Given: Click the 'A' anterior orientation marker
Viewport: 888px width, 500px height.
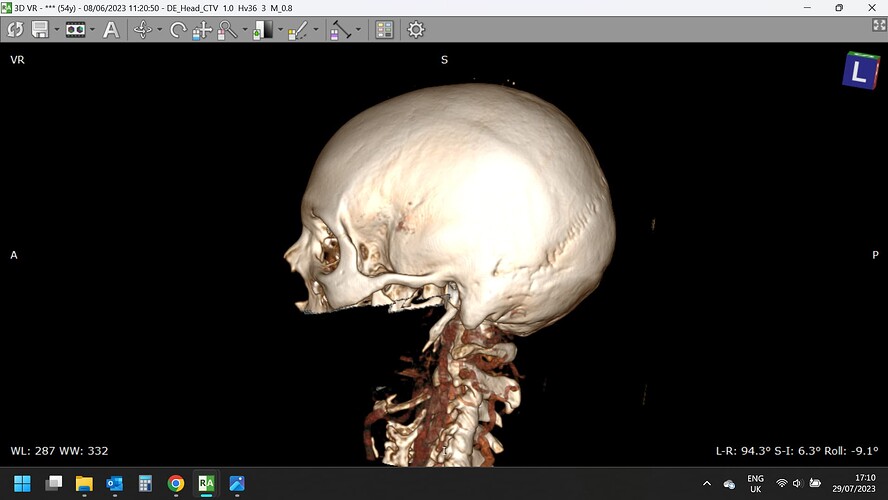Looking at the screenshot, I should 14,255.
